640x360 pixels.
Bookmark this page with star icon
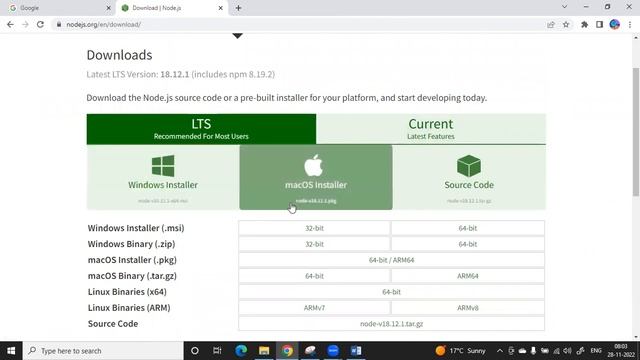click(x=566, y=24)
